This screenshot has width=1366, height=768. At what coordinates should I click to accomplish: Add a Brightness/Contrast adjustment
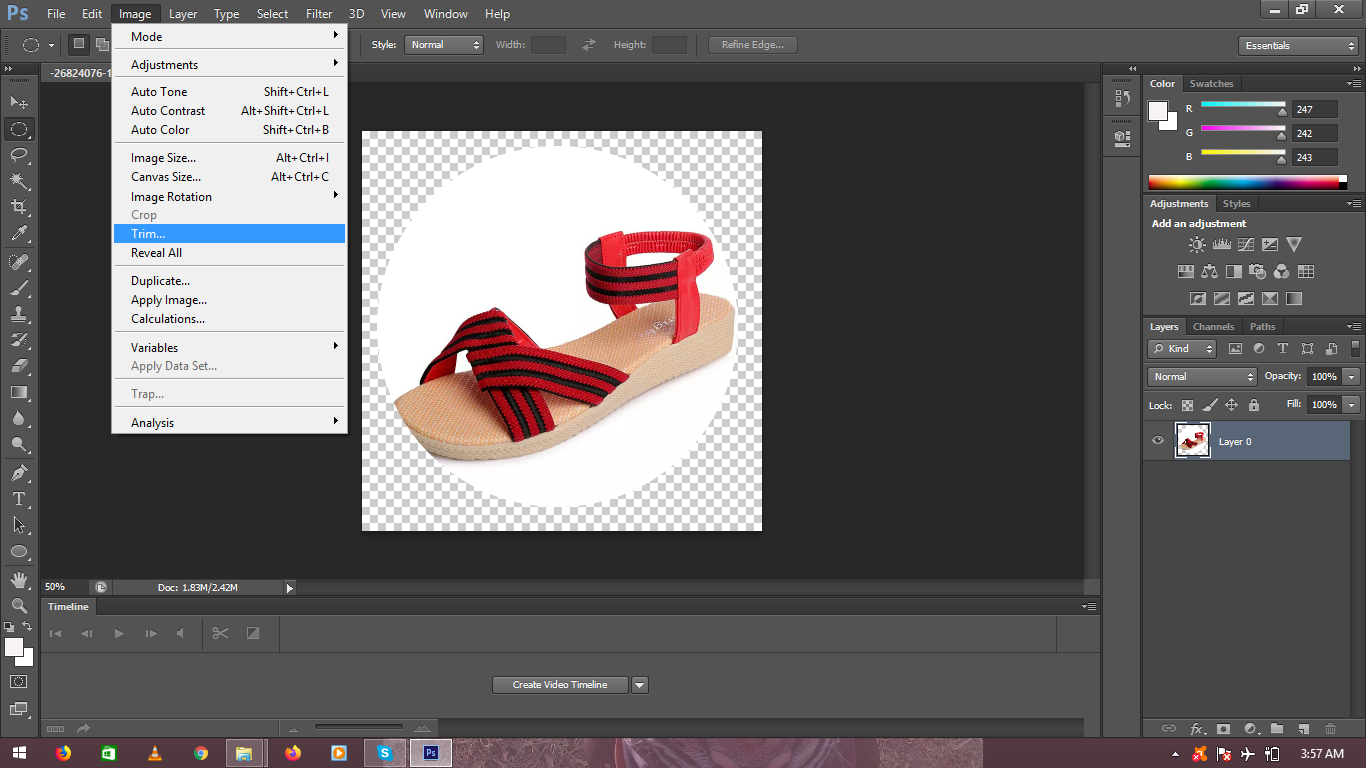pos(1197,244)
